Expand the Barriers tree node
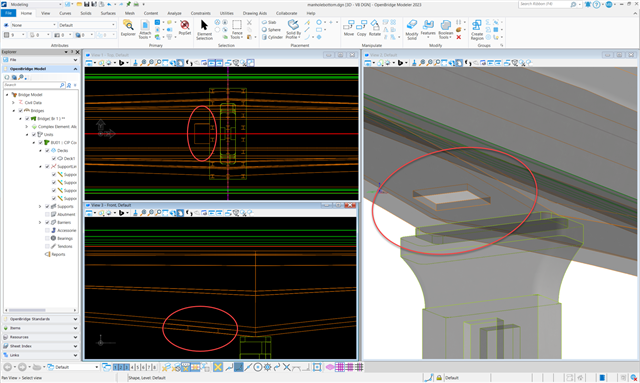The height and width of the screenshot is (383, 640). pyautogui.click(x=40, y=222)
